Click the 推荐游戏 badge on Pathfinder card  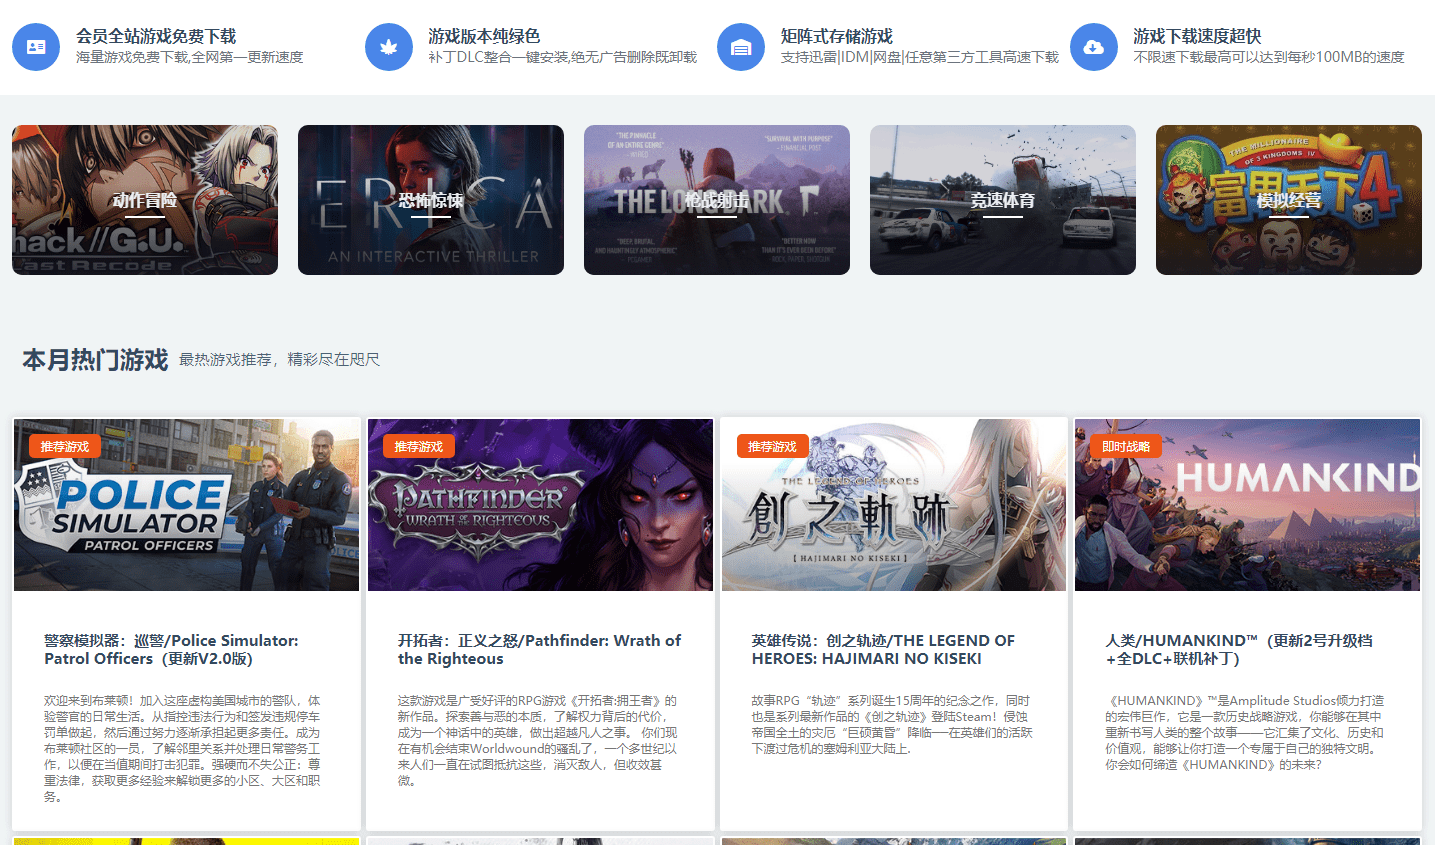tap(419, 446)
